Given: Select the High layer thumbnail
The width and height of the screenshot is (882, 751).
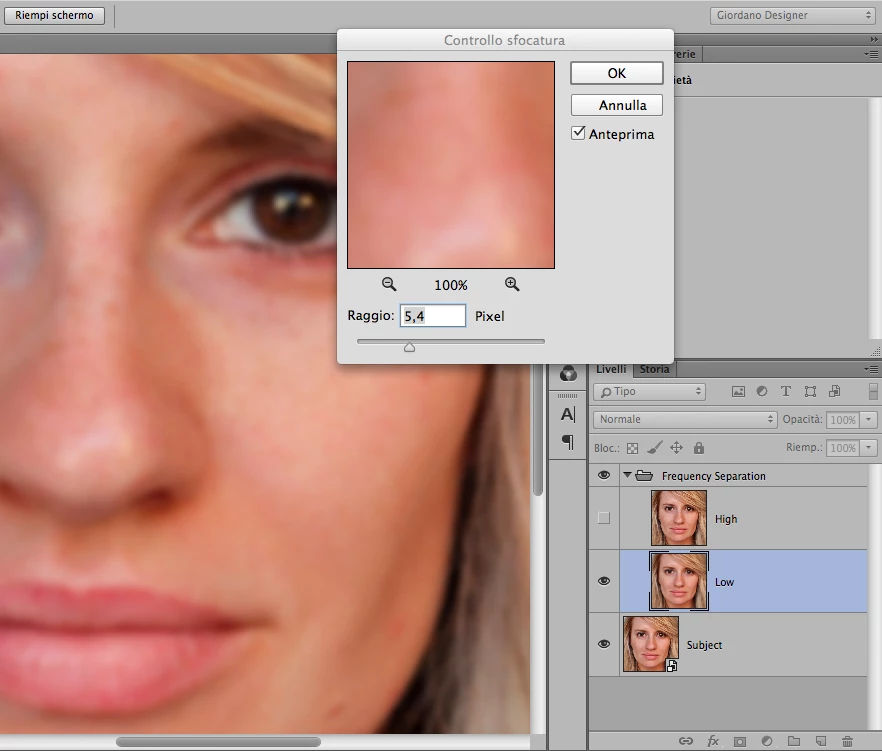Looking at the screenshot, I should pos(679,518).
